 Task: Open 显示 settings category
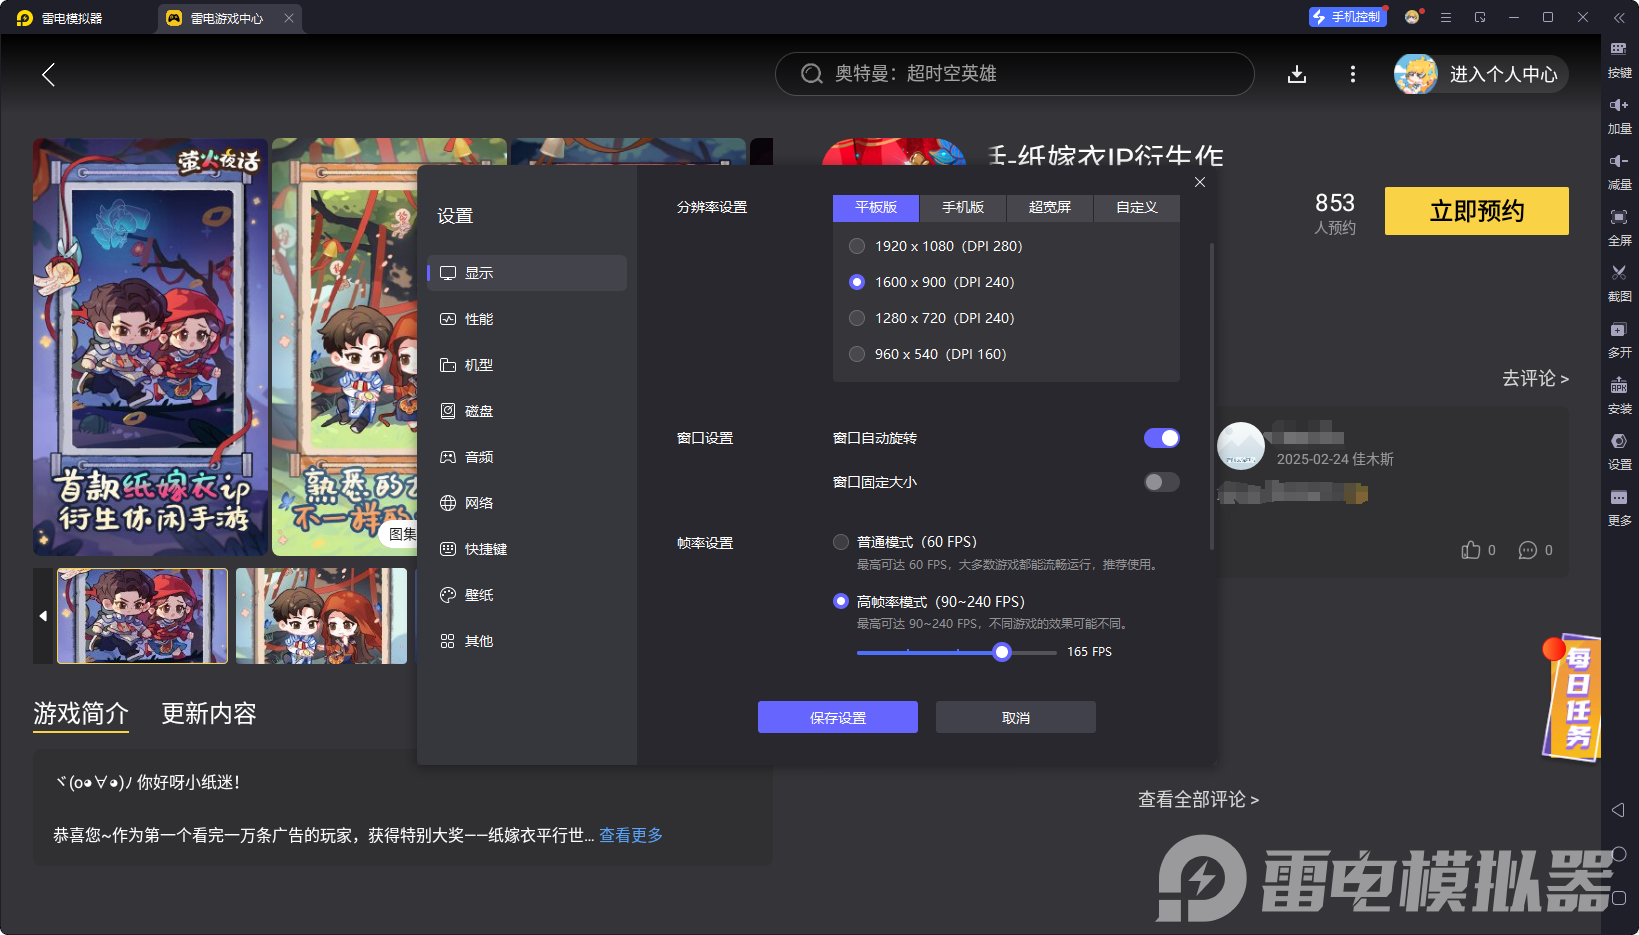(x=527, y=273)
